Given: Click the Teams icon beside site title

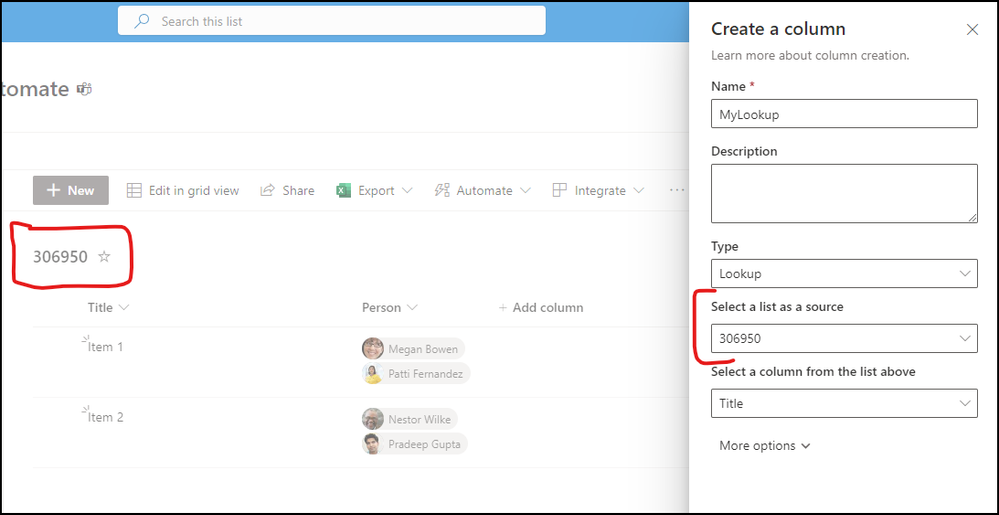Looking at the screenshot, I should [84, 89].
